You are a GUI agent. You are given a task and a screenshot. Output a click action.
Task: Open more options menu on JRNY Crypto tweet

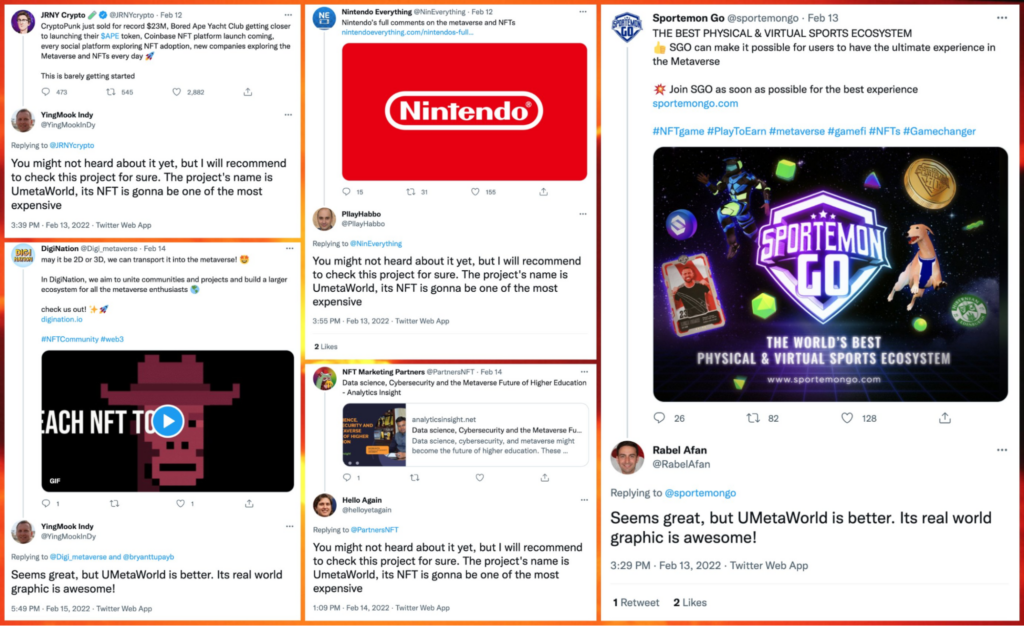coord(288,14)
